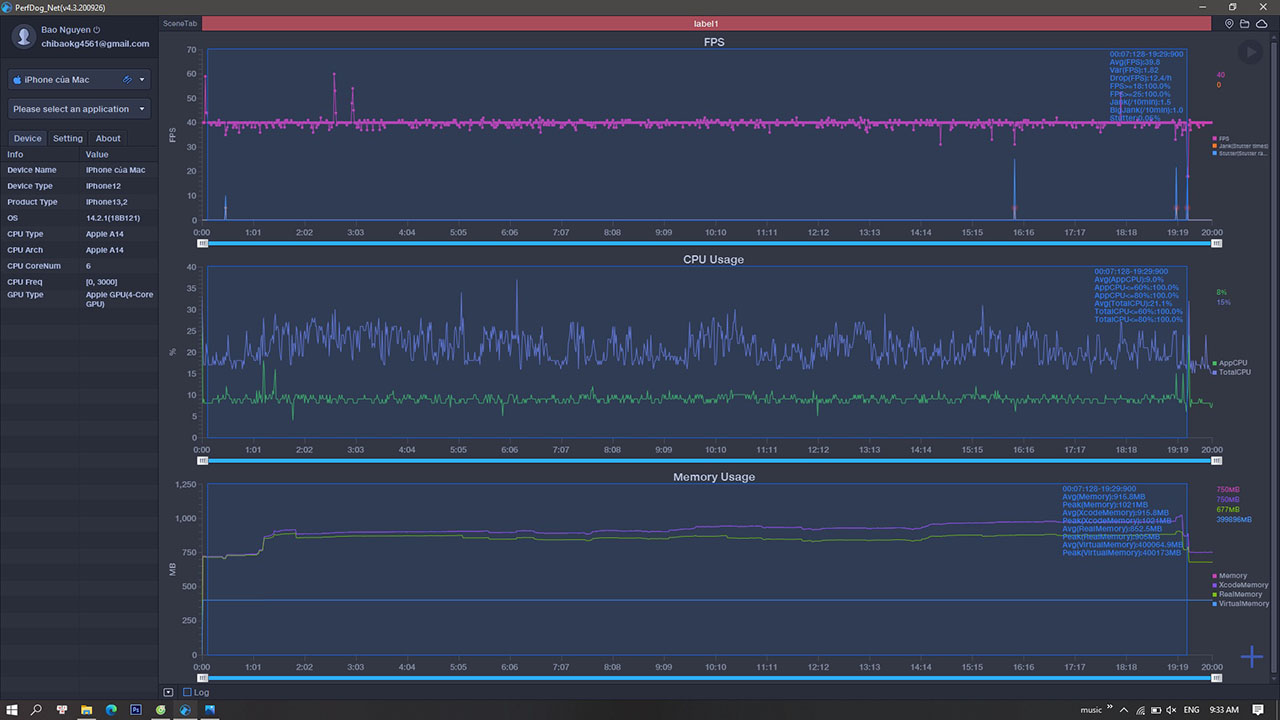This screenshot has width=1280, height=720.
Task: Switch to the About tab
Action: pyautogui.click(x=108, y=138)
